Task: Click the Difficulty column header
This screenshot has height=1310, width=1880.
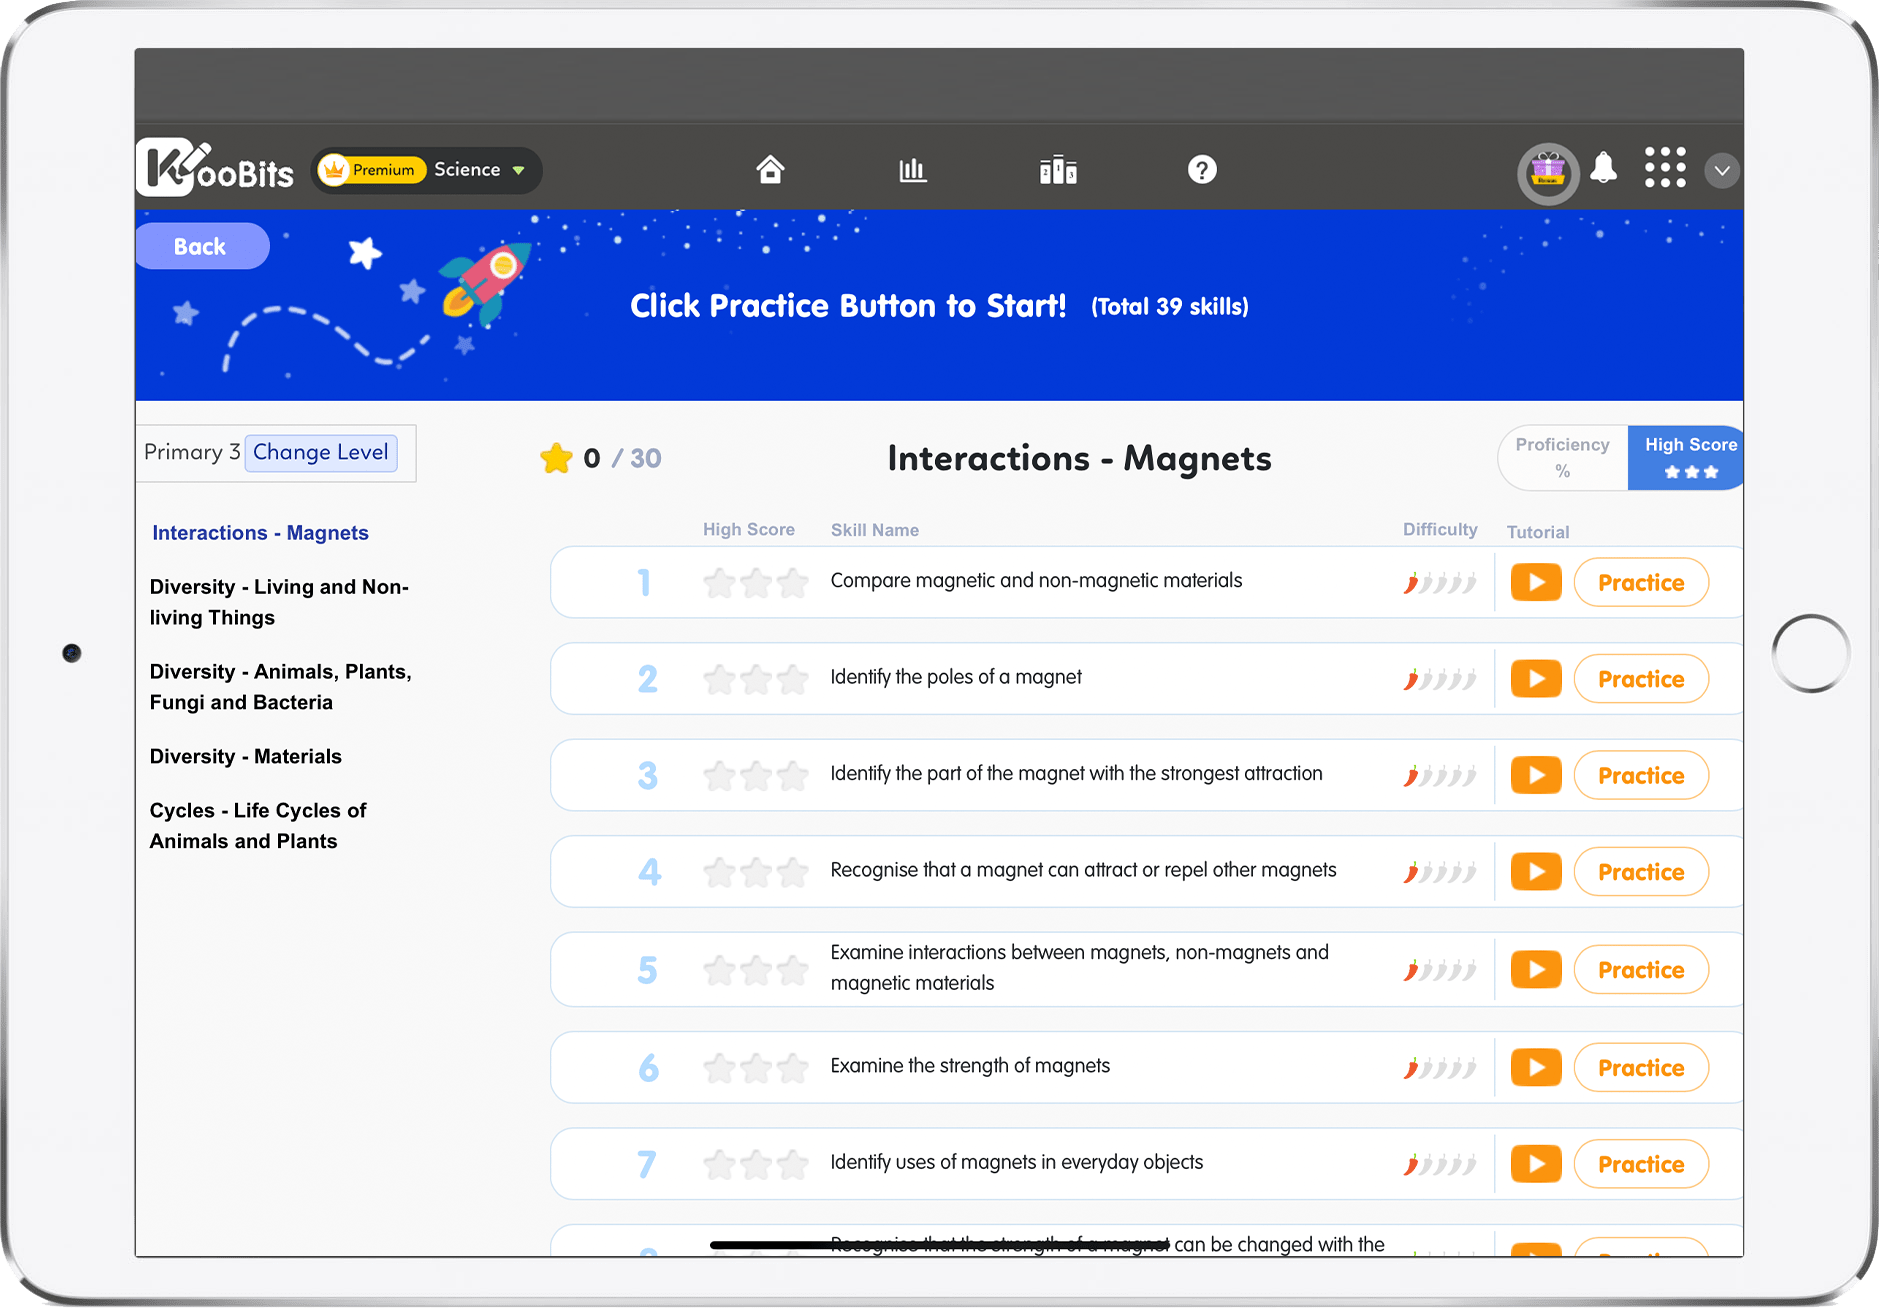Action: pos(1440,530)
